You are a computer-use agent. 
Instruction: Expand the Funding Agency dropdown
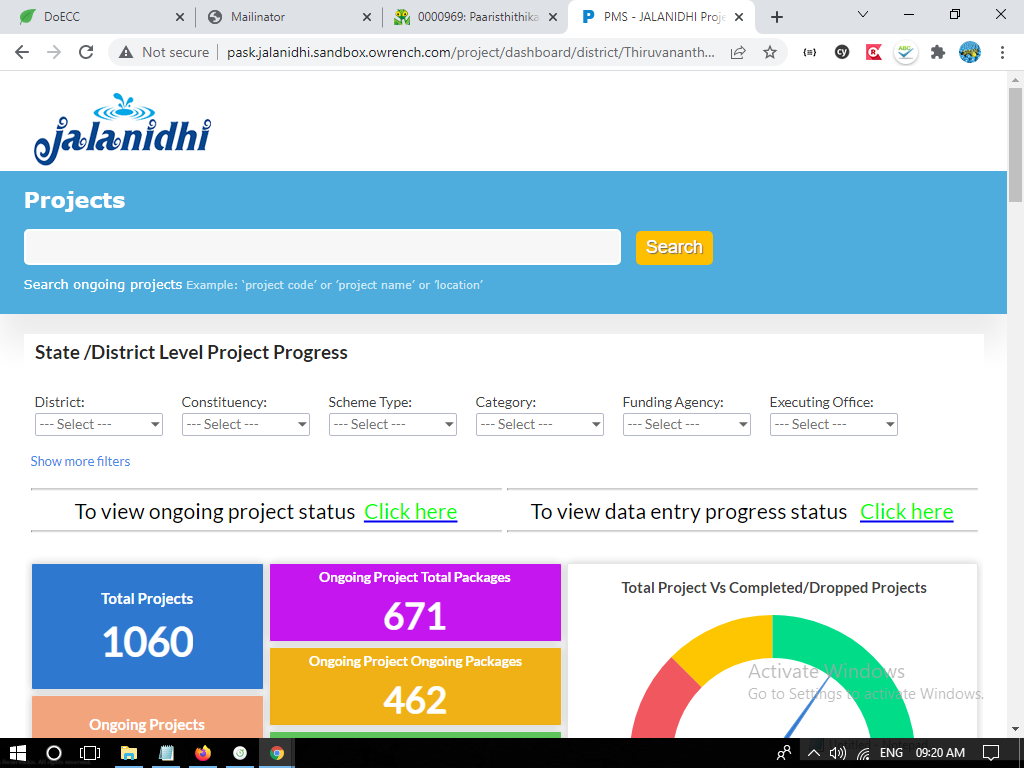tap(686, 425)
